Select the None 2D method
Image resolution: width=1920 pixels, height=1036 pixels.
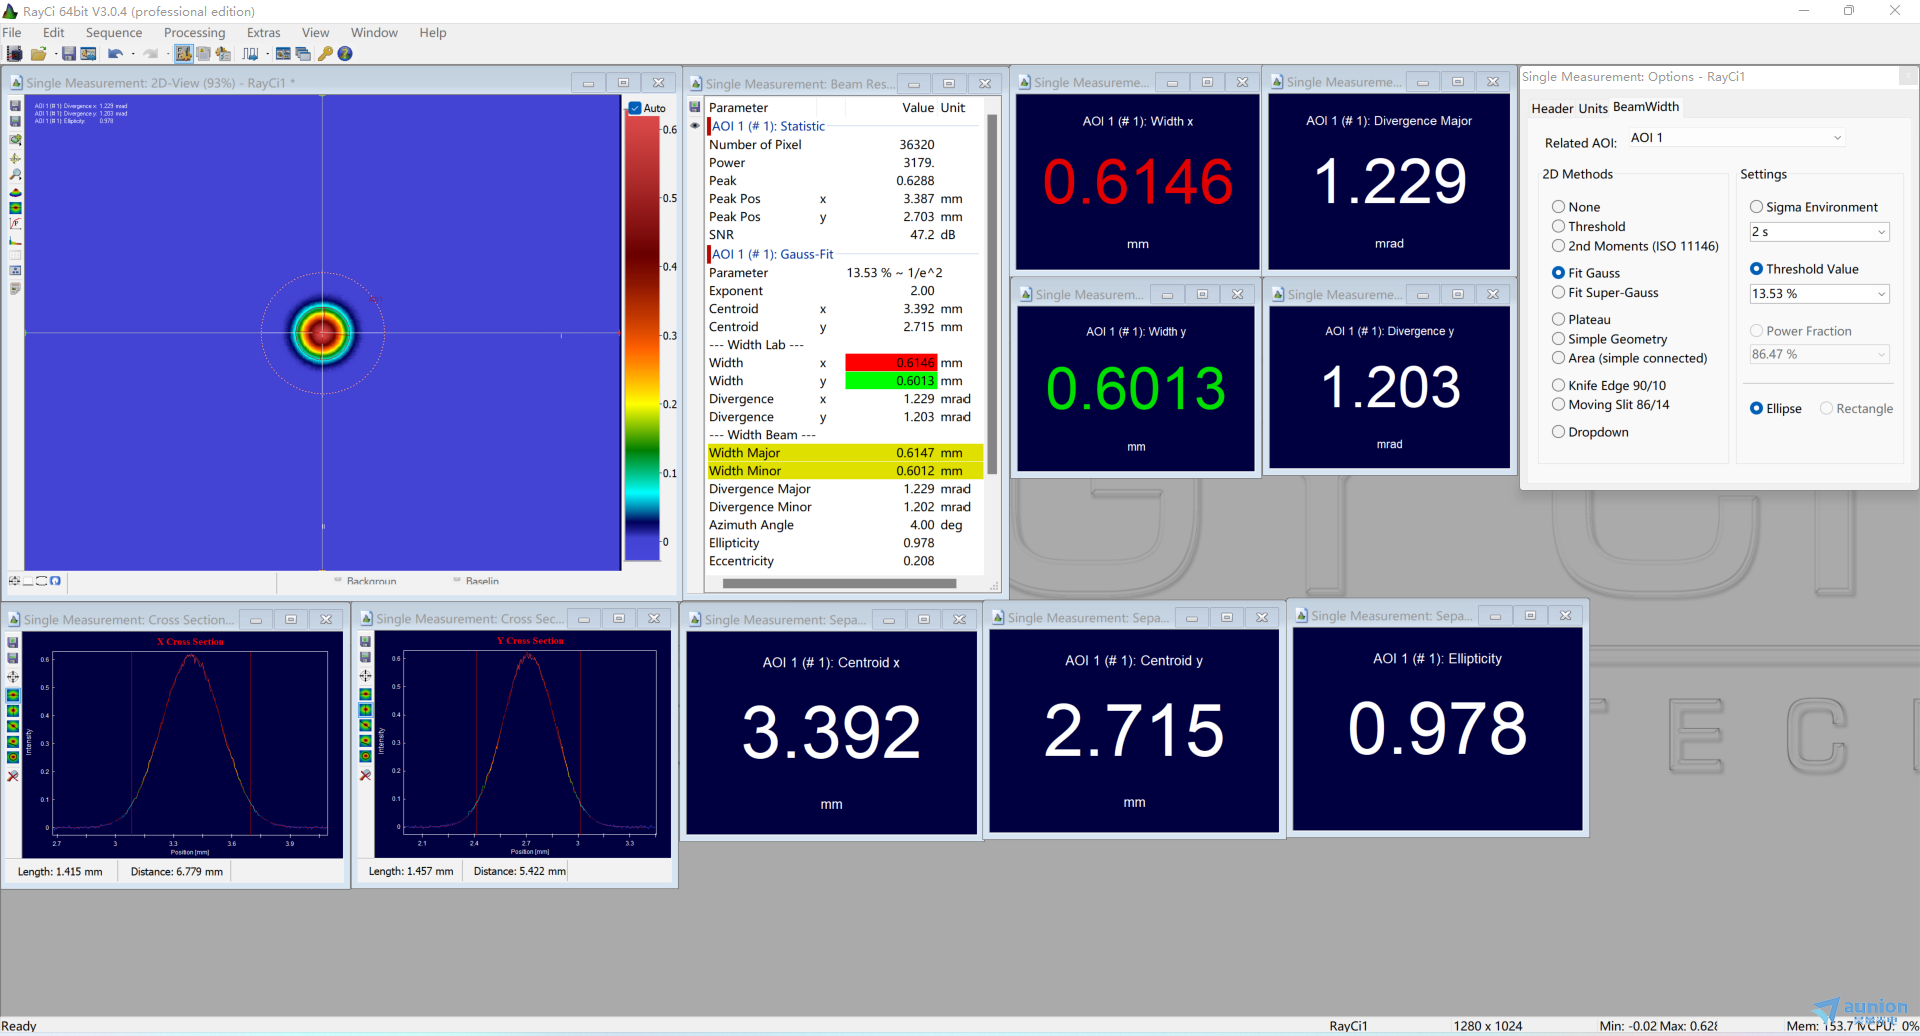tap(1558, 207)
